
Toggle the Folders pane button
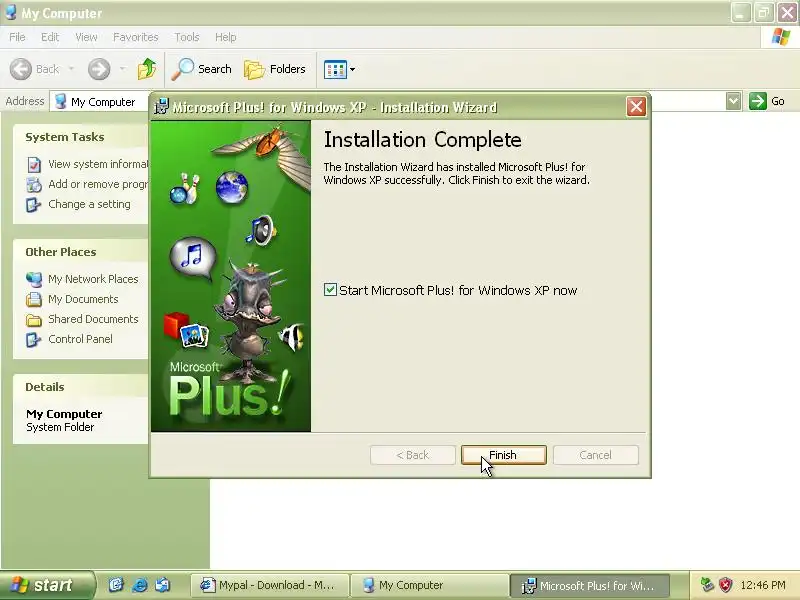(275, 69)
